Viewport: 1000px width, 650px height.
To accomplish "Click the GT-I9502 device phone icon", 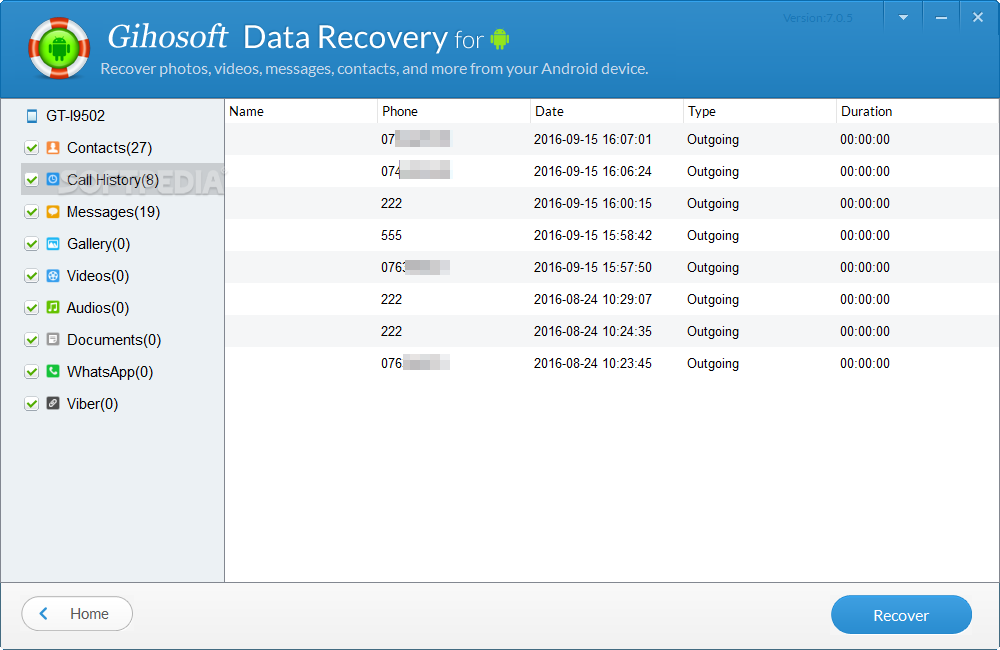I will pos(31,116).
